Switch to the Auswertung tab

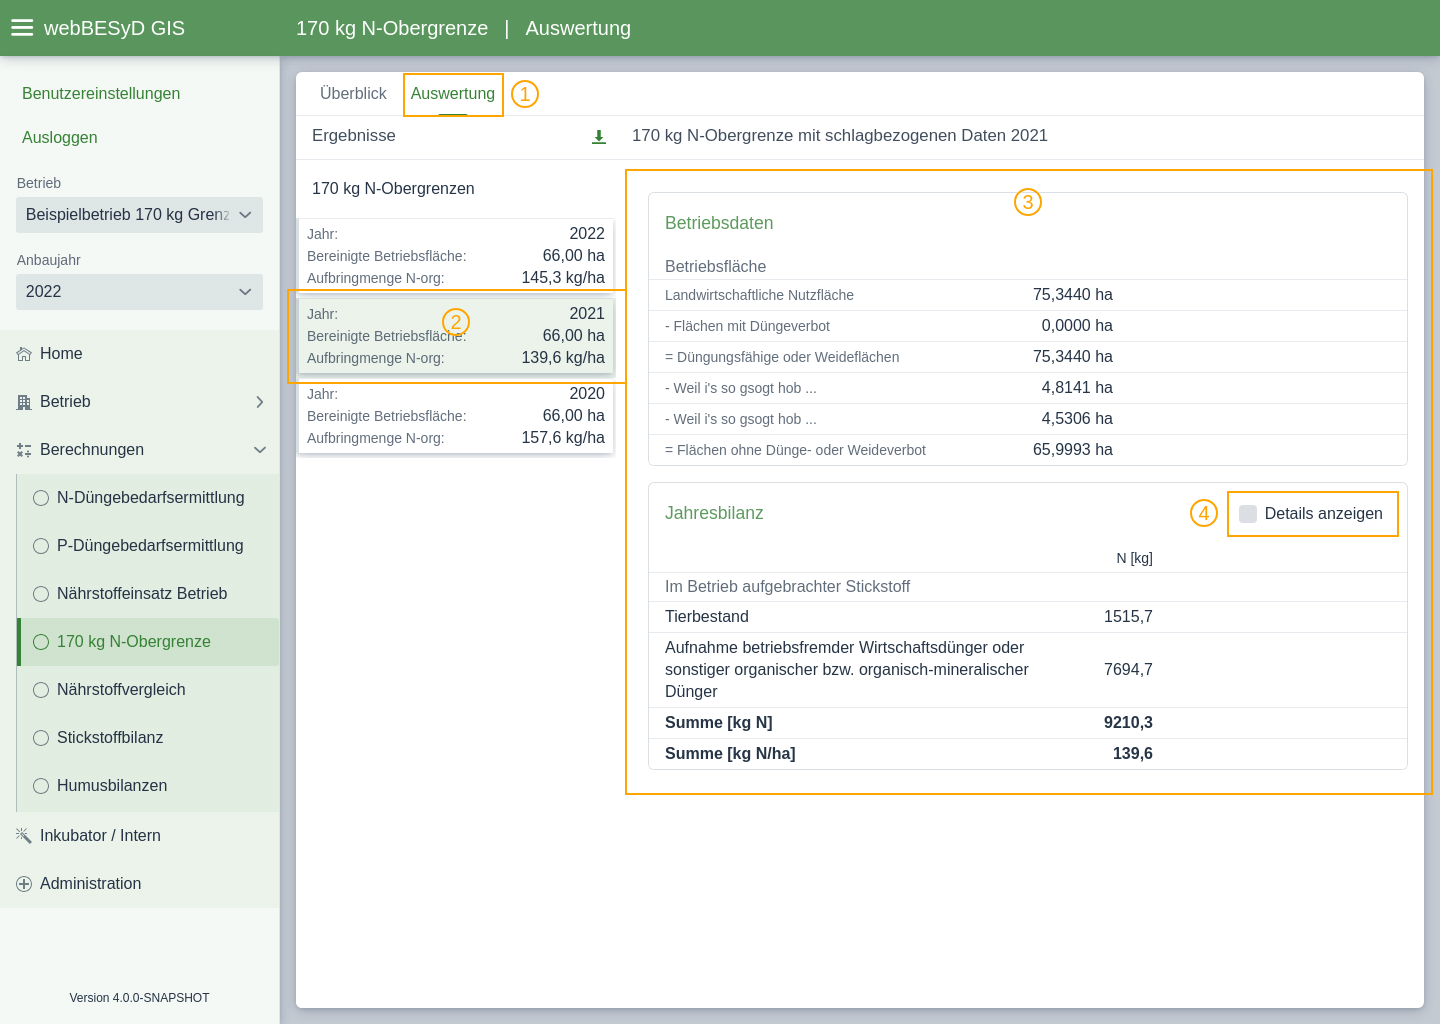coord(453,93)
